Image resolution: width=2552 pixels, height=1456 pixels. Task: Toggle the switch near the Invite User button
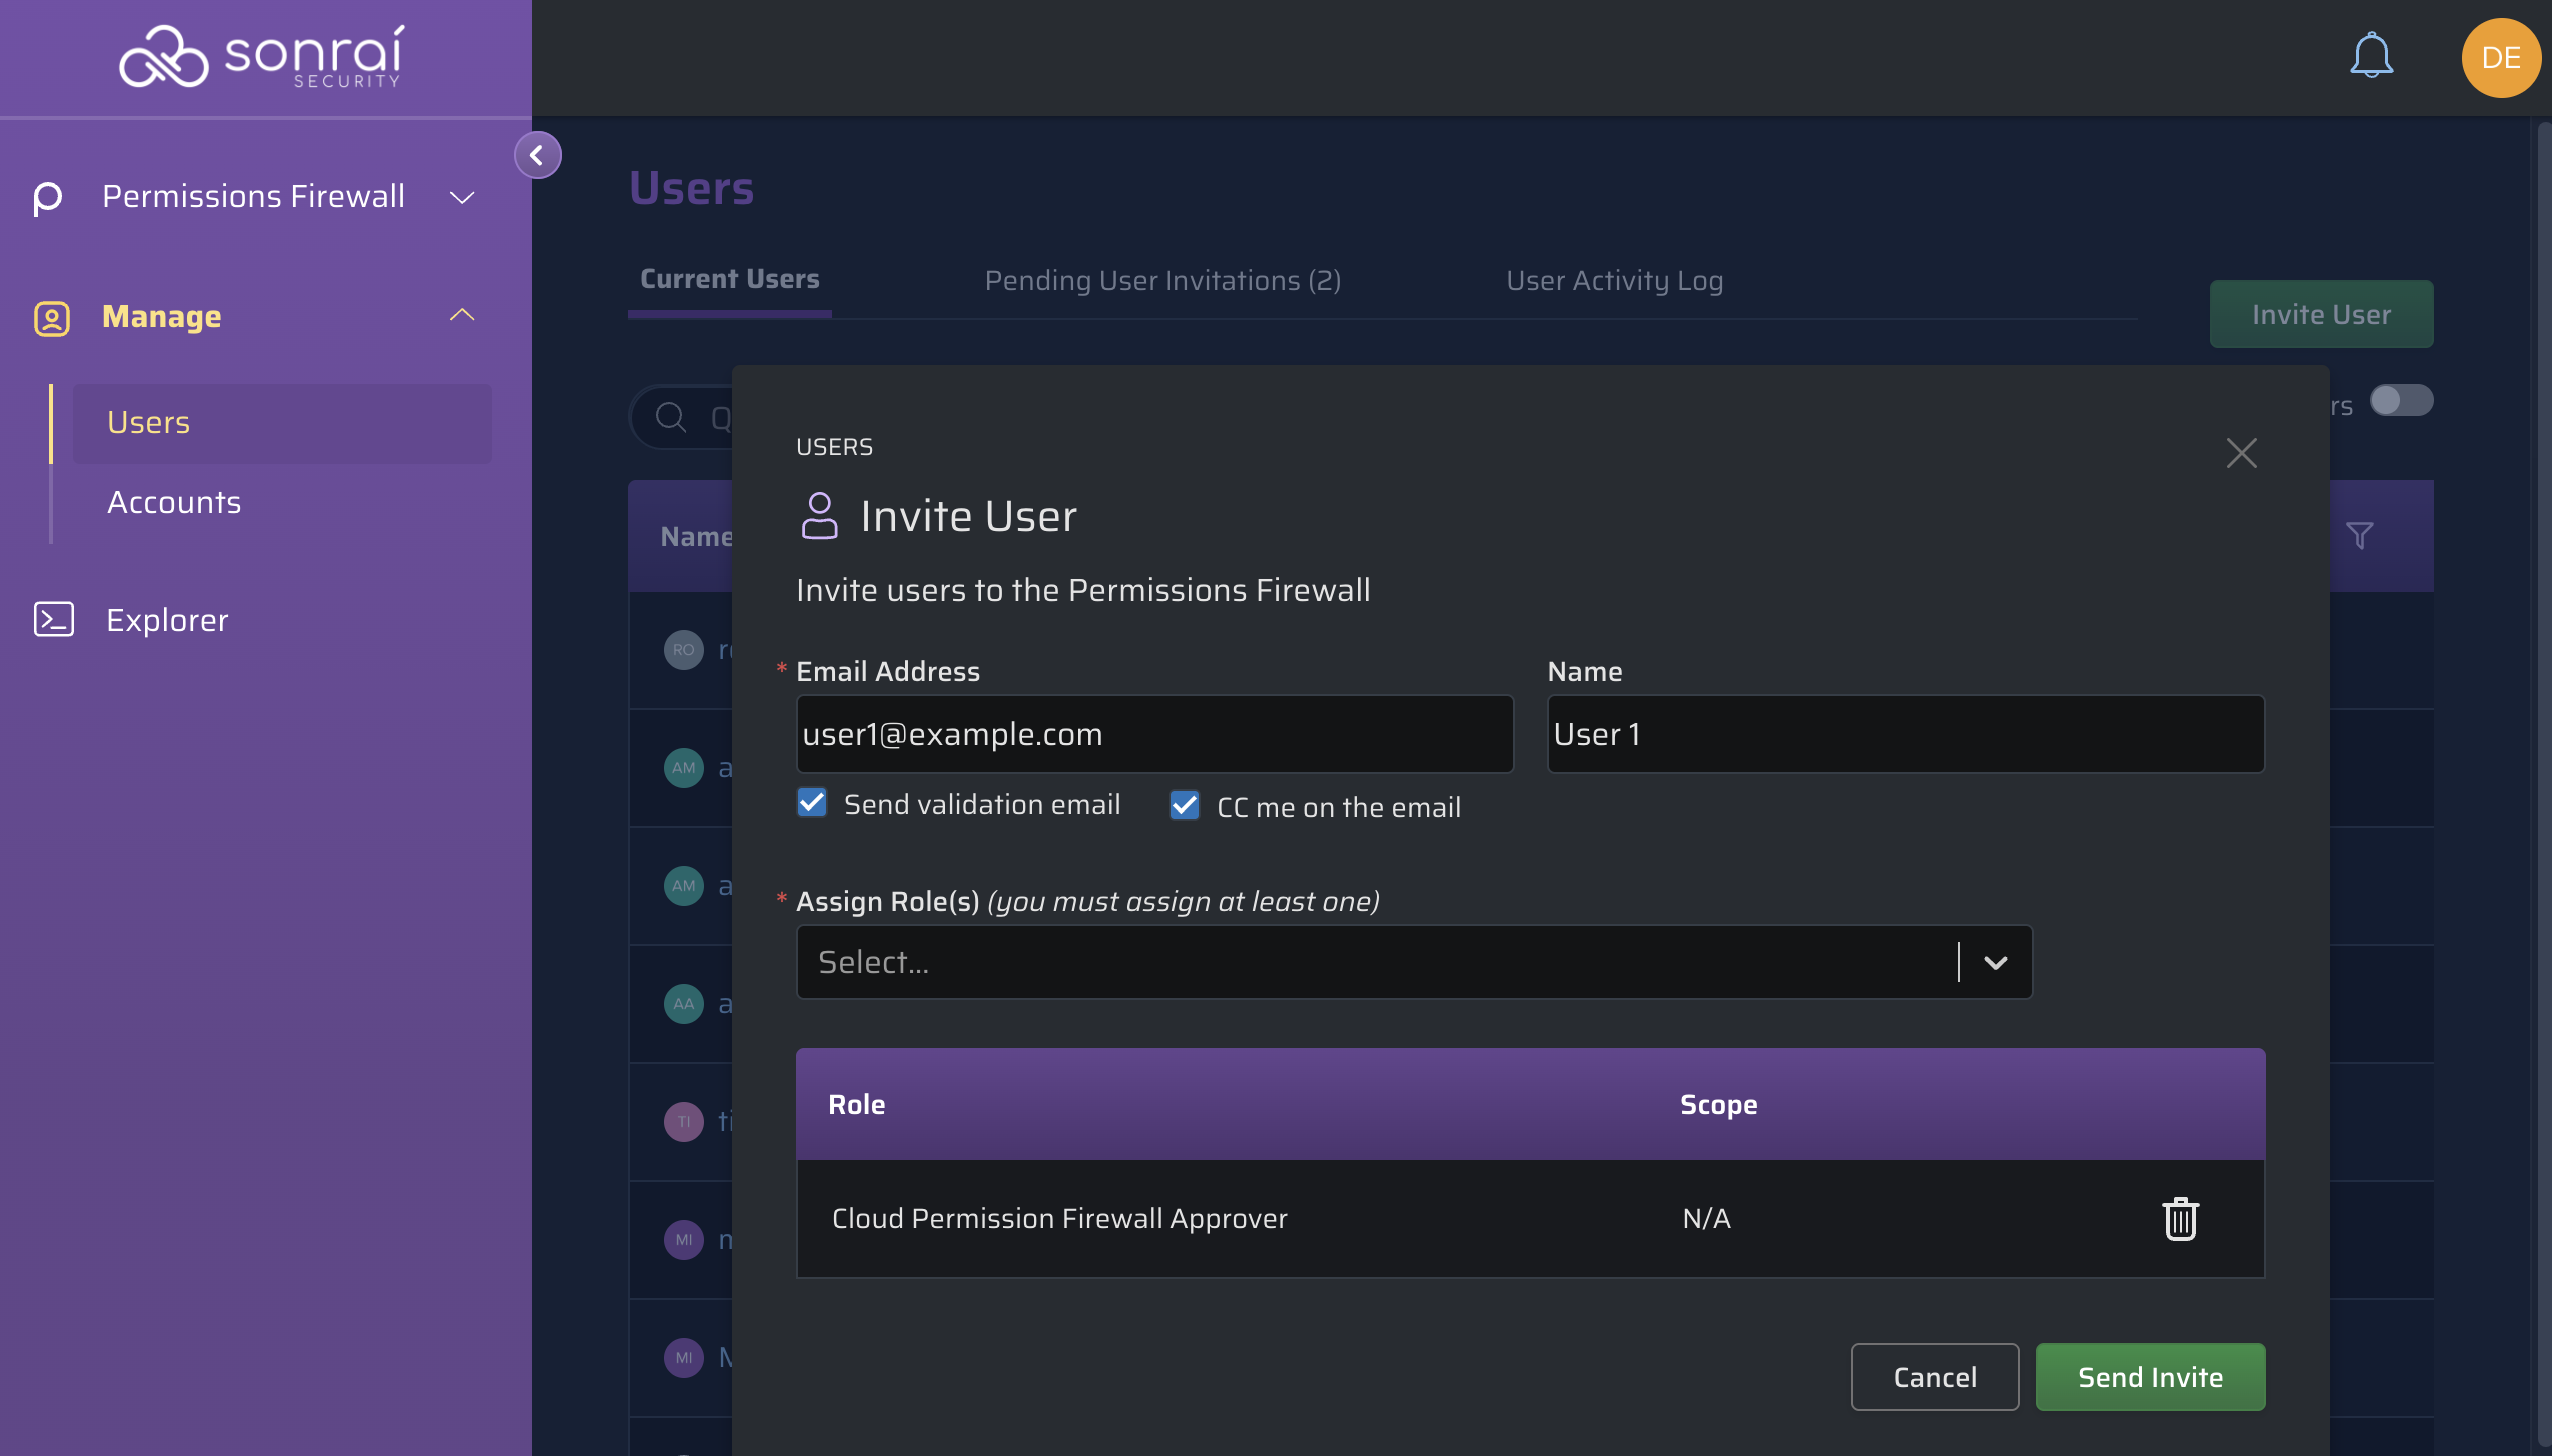[x=2401, y=400]
